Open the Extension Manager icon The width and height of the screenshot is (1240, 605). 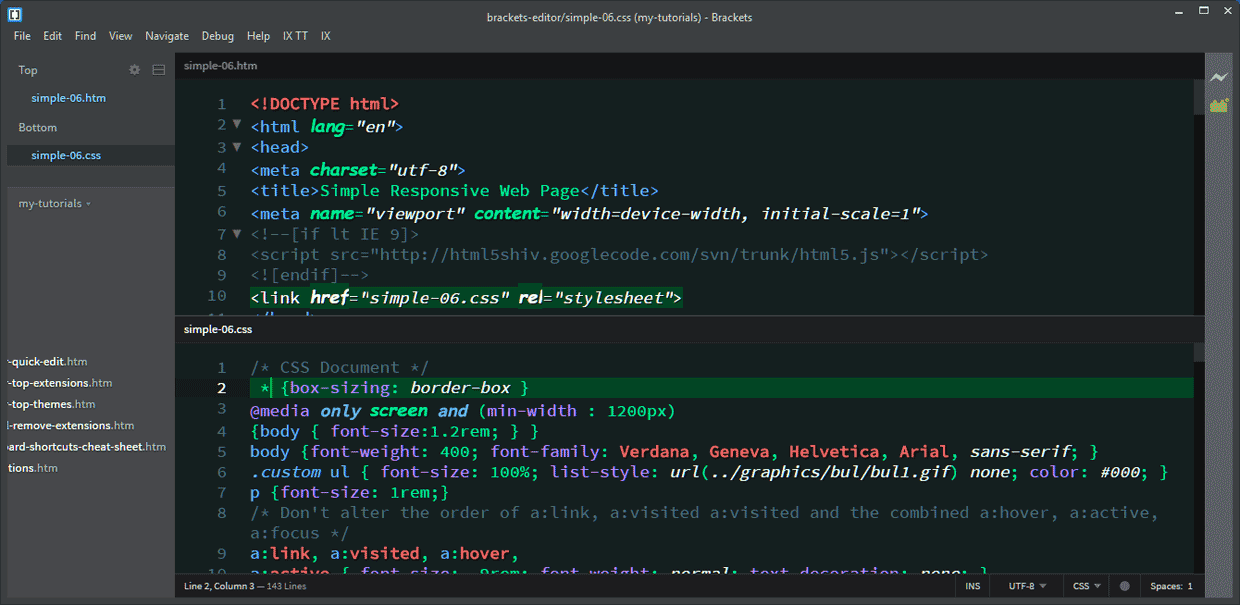point(1218,104)
